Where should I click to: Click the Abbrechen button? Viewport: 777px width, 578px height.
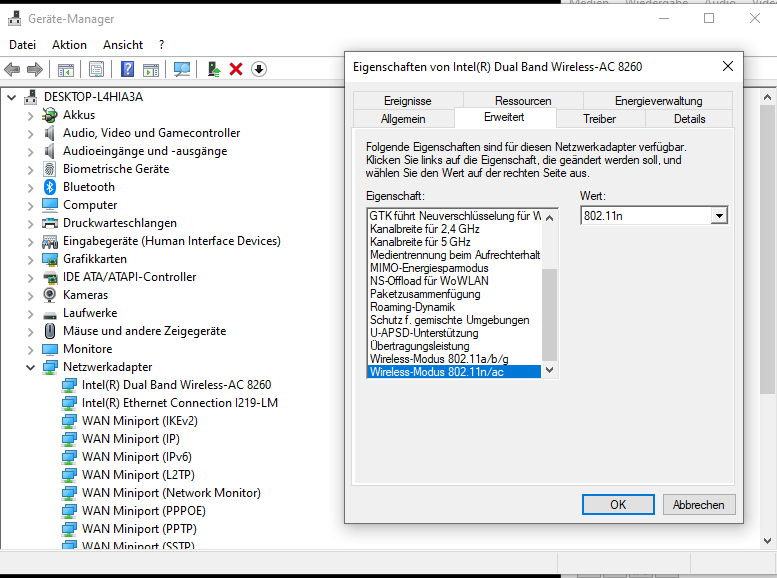(699, 505)
